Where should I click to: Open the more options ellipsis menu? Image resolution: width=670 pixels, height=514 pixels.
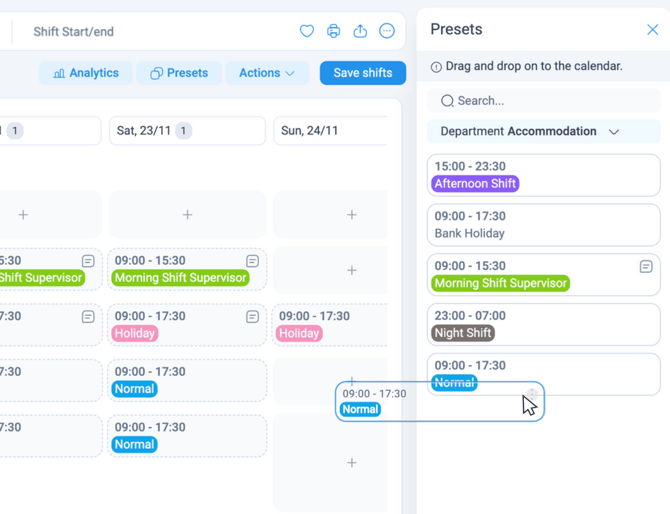(x=387, y=31)
